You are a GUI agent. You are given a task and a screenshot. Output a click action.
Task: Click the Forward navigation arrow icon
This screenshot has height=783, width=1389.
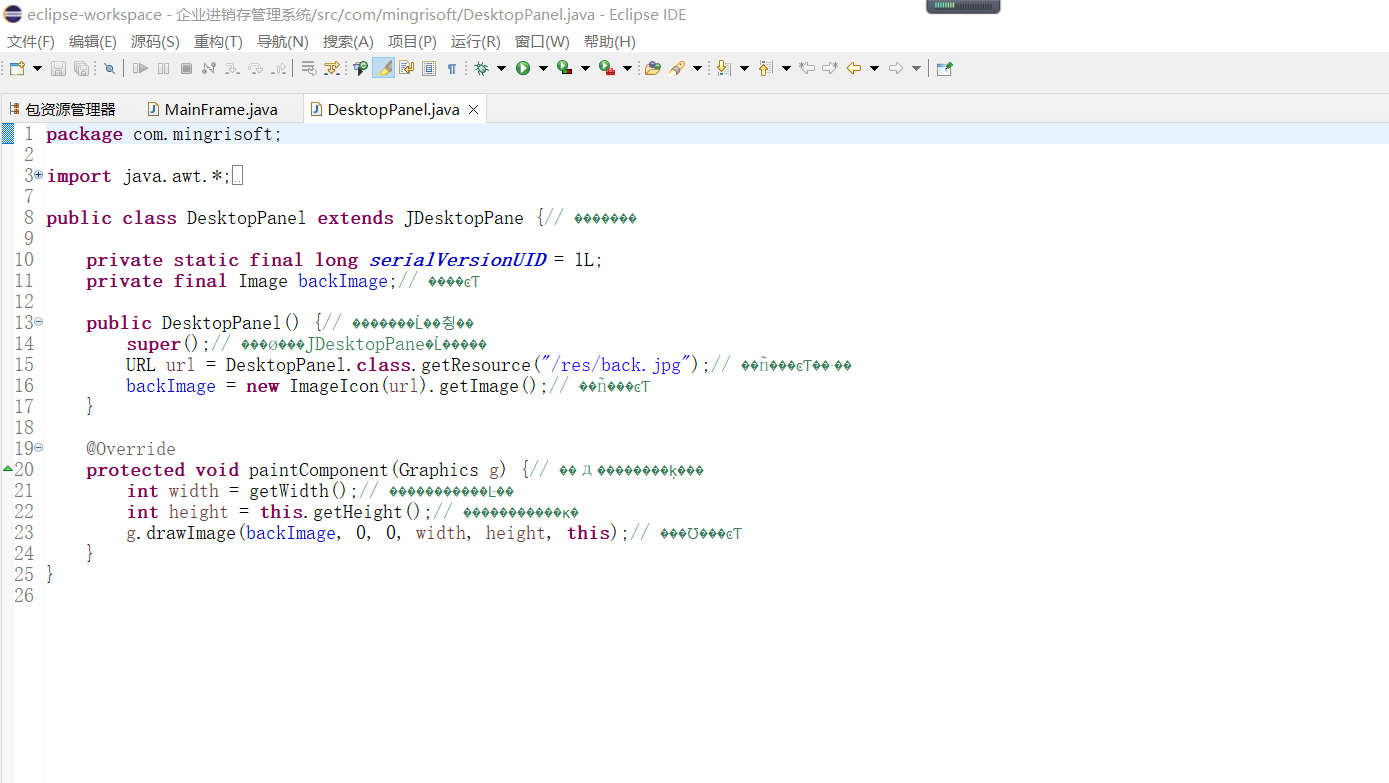click(896, 68)
